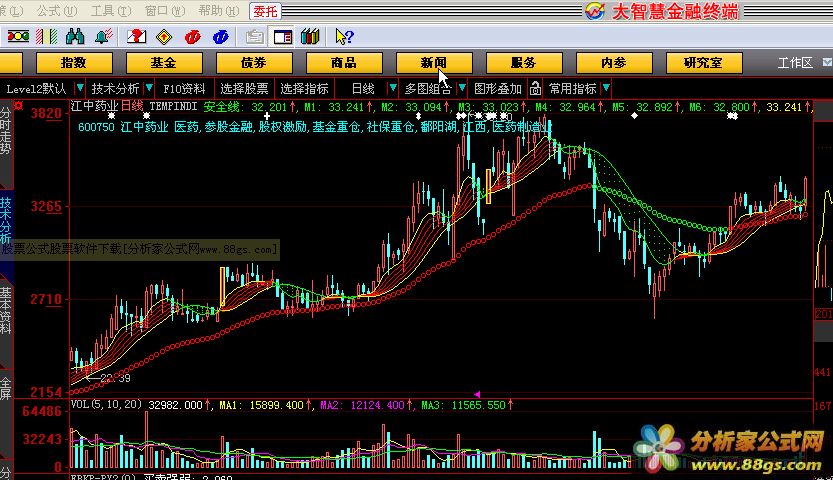833x480 pixels.
Task: Toggle the padlock icon beside 图形叠加
Action: click(536, 88)
